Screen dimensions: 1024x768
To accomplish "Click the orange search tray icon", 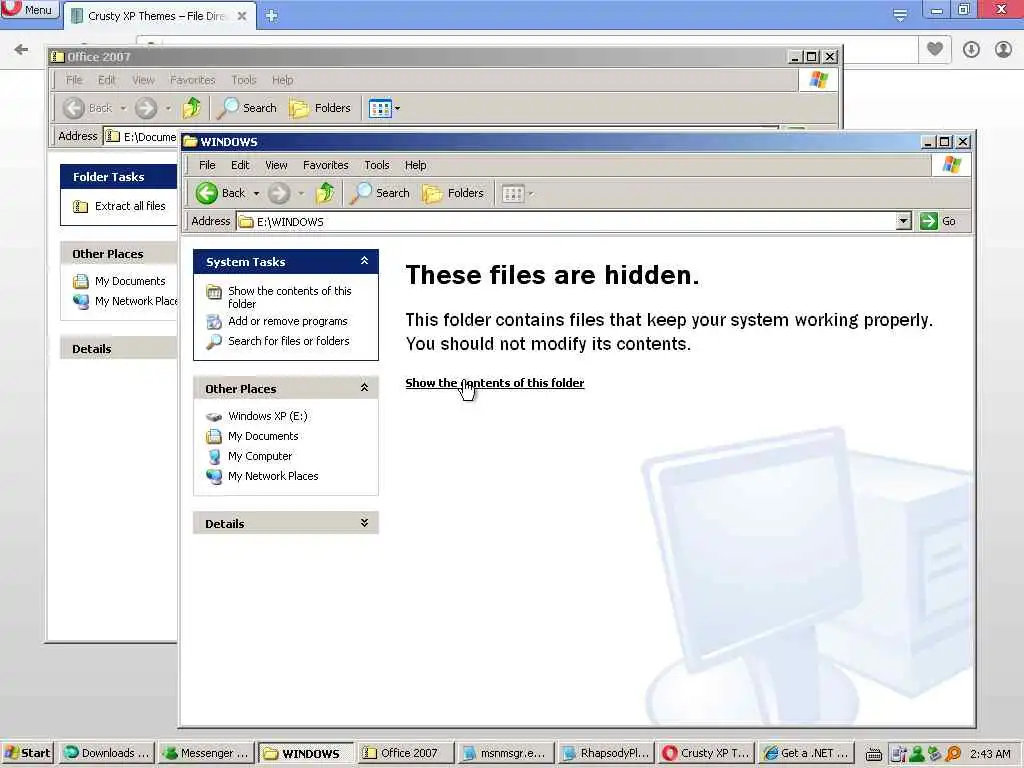I will tap(953, 754).
